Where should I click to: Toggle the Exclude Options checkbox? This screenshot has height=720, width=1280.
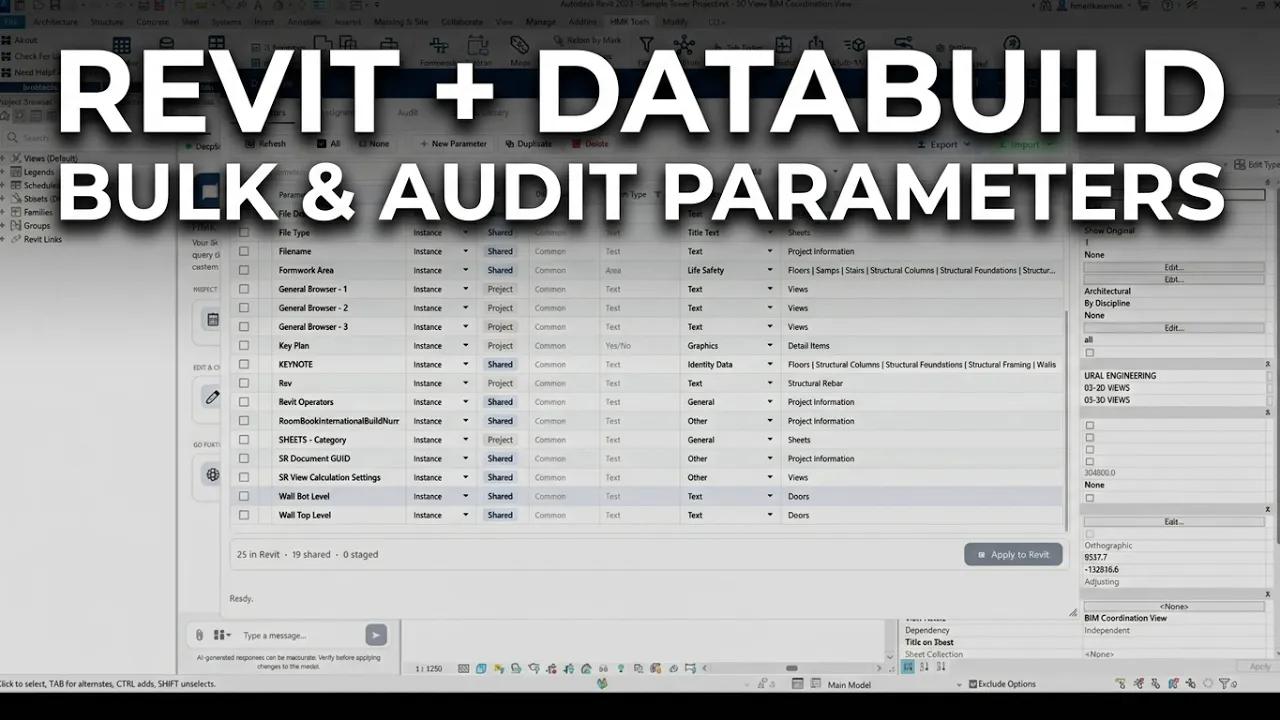click(x=973, y=684)
